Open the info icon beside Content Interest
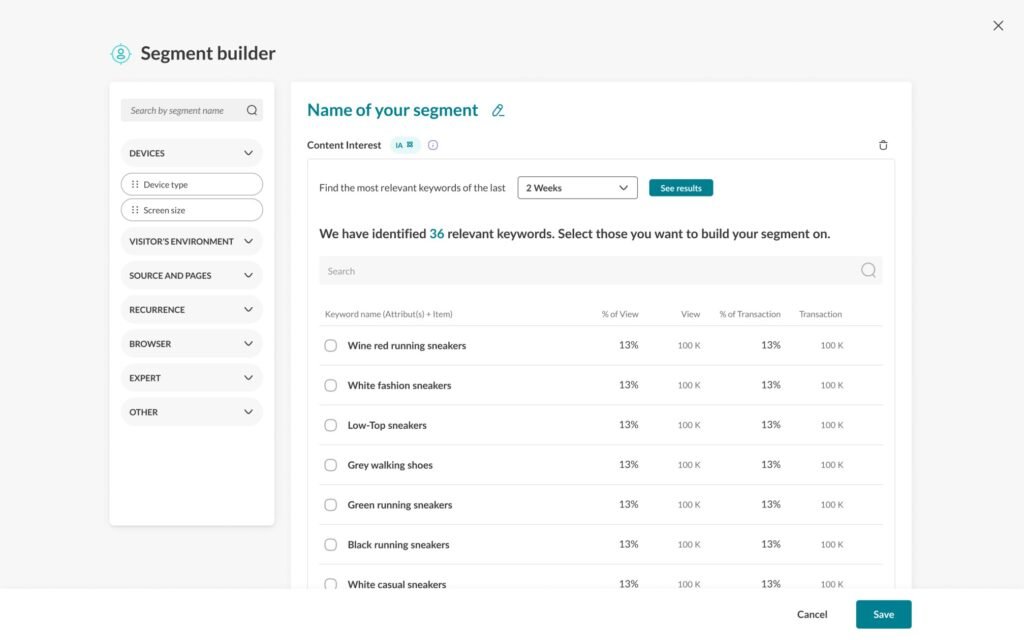This screenshot has height=640, width=1024. point(433,145)
